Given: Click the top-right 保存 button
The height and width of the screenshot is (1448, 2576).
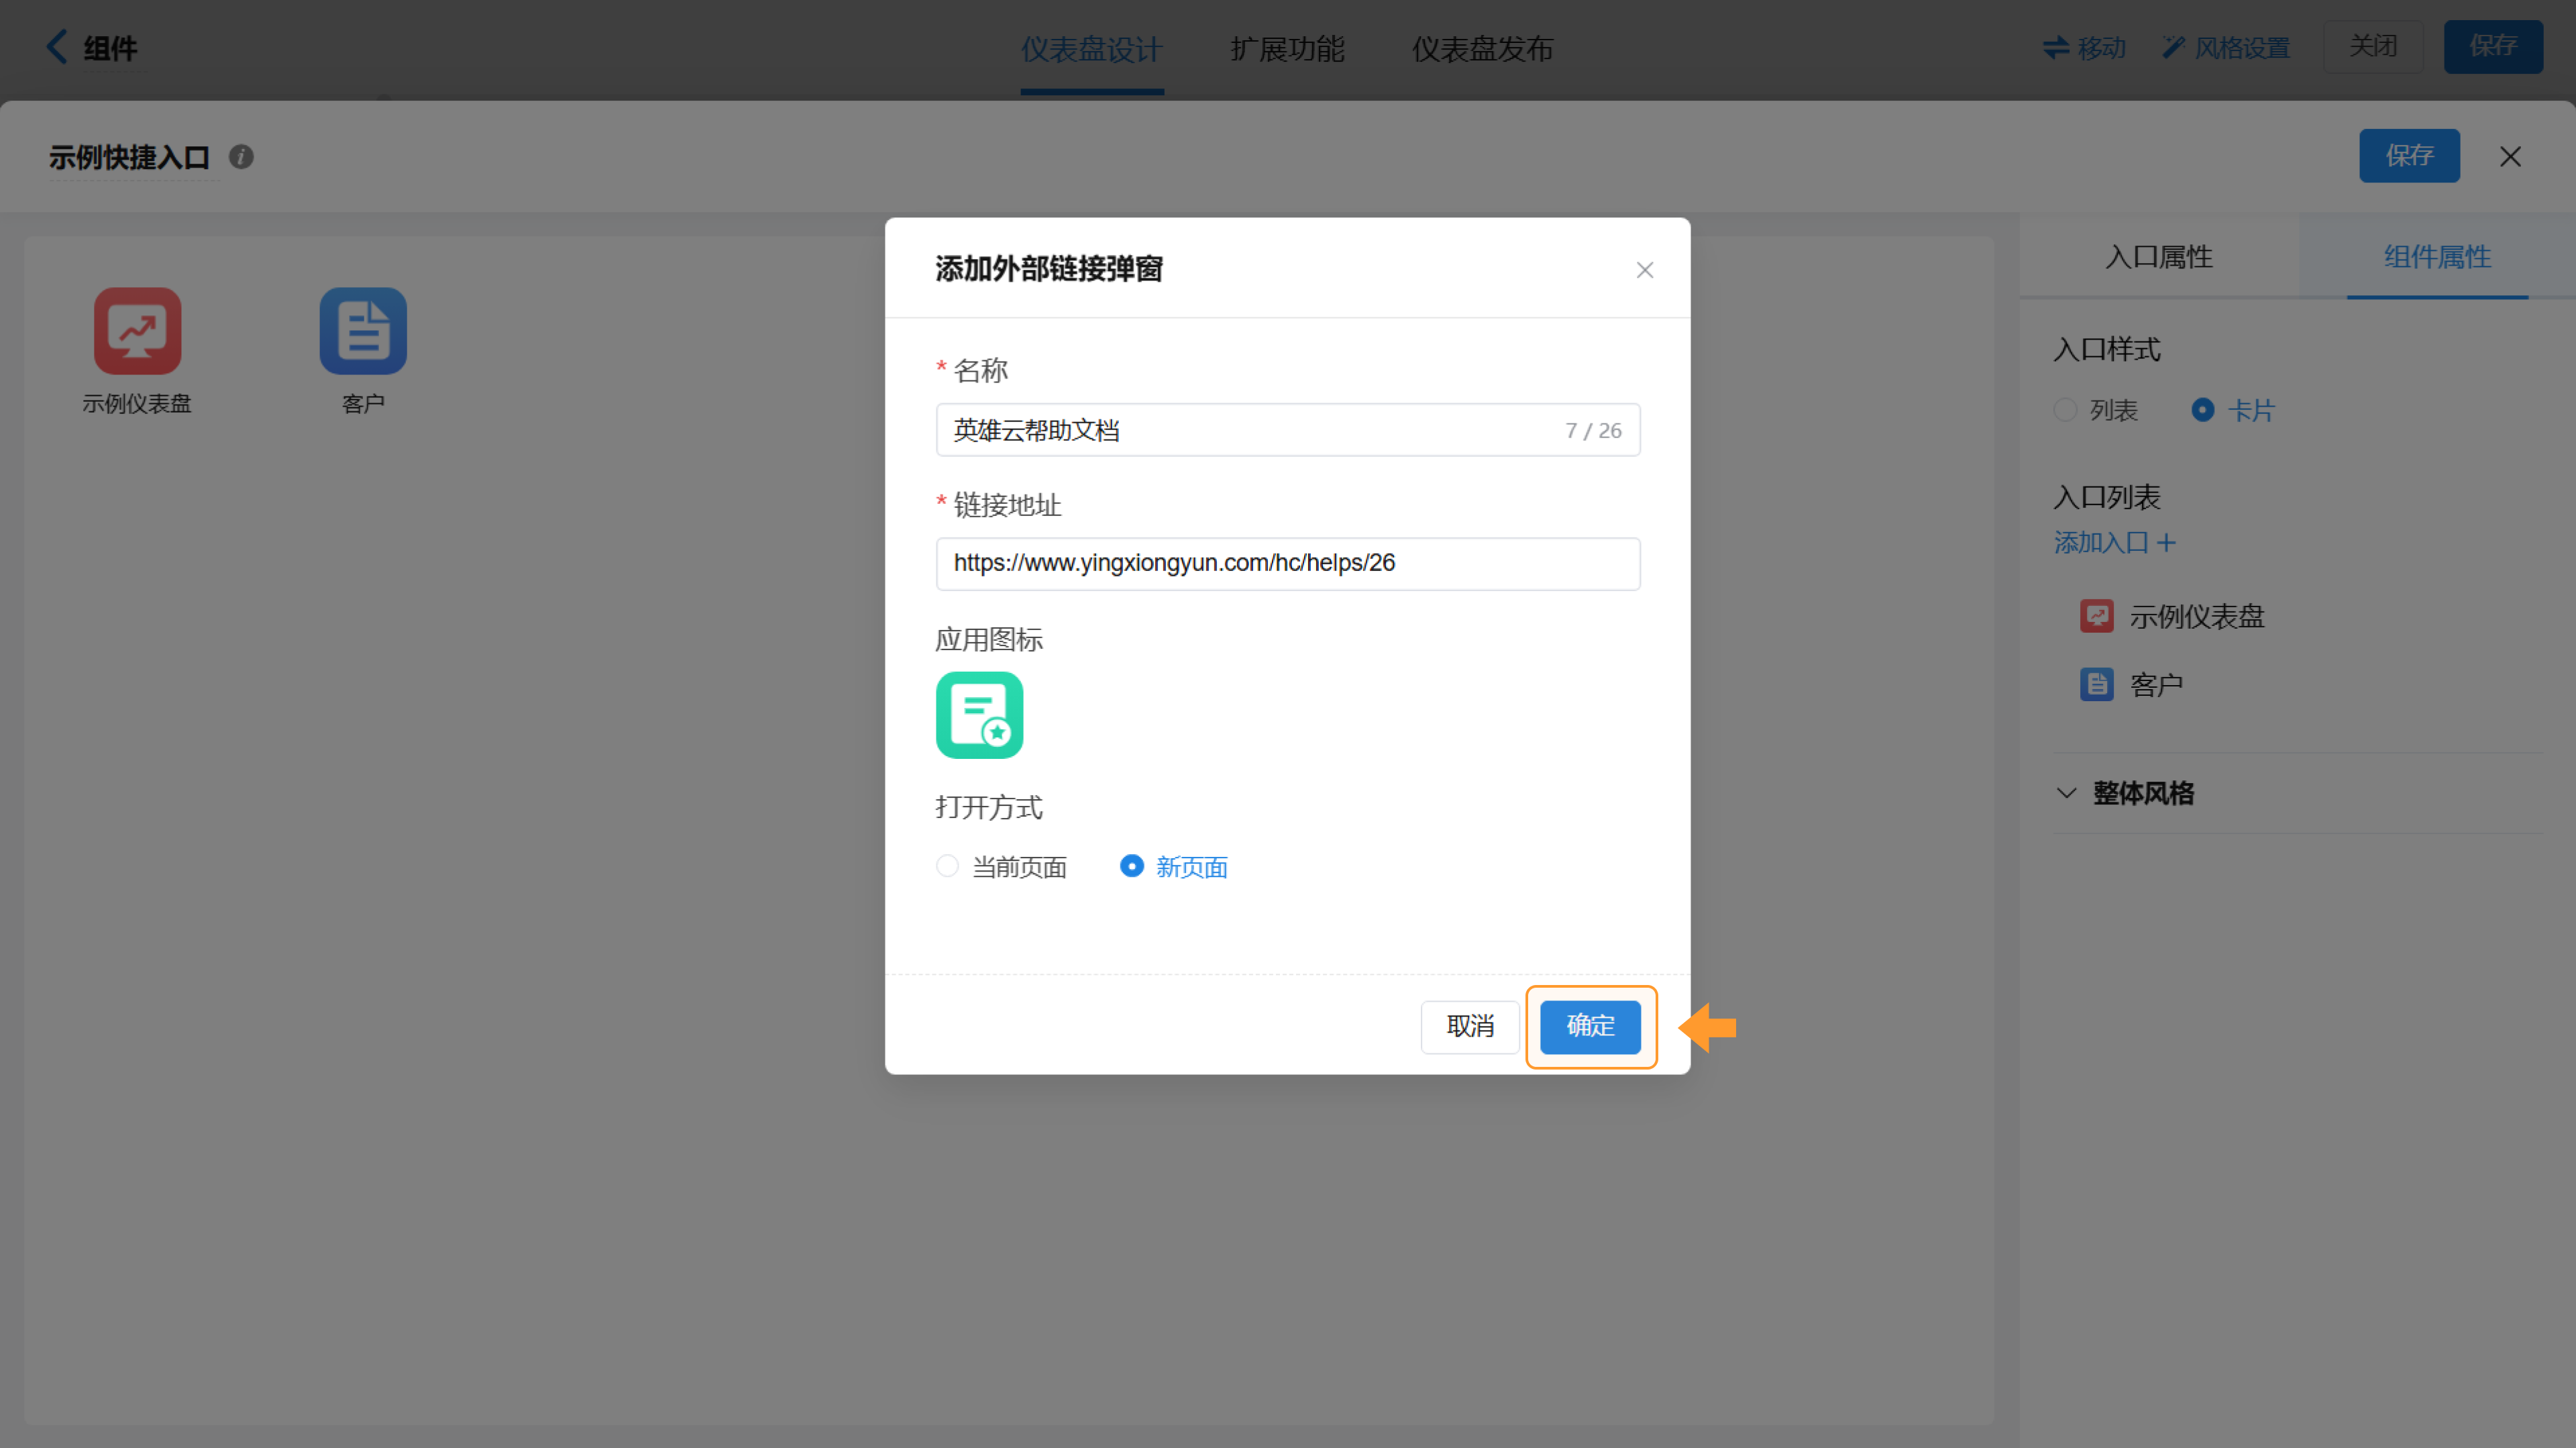Looking at the screenshot, I should pos(2493,46).
